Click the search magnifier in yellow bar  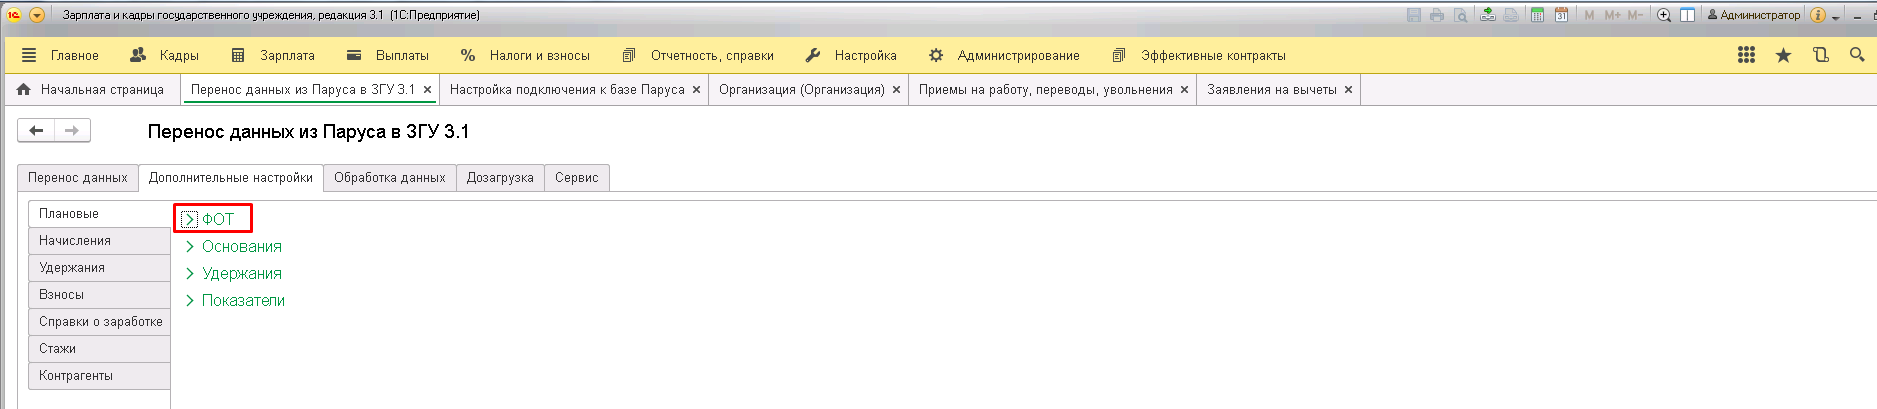pos(1856,55)
